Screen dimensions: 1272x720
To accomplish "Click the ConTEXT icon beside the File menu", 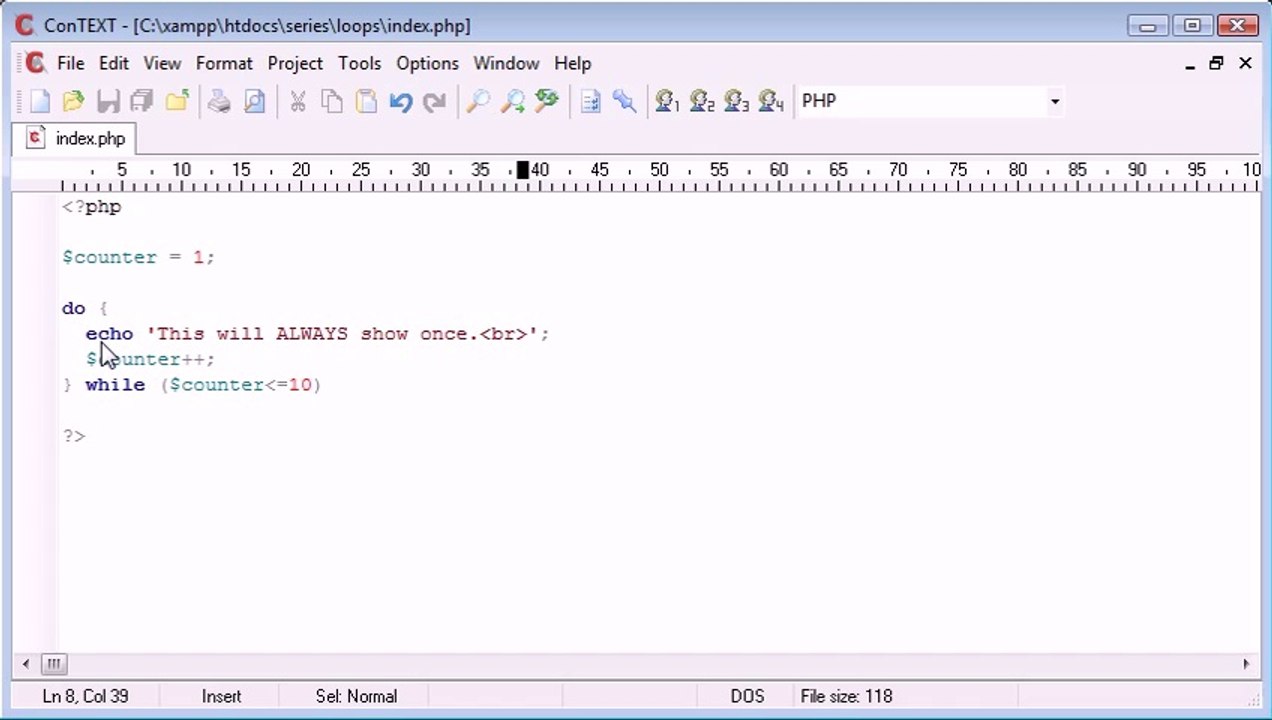I will [x=35, y=63].
